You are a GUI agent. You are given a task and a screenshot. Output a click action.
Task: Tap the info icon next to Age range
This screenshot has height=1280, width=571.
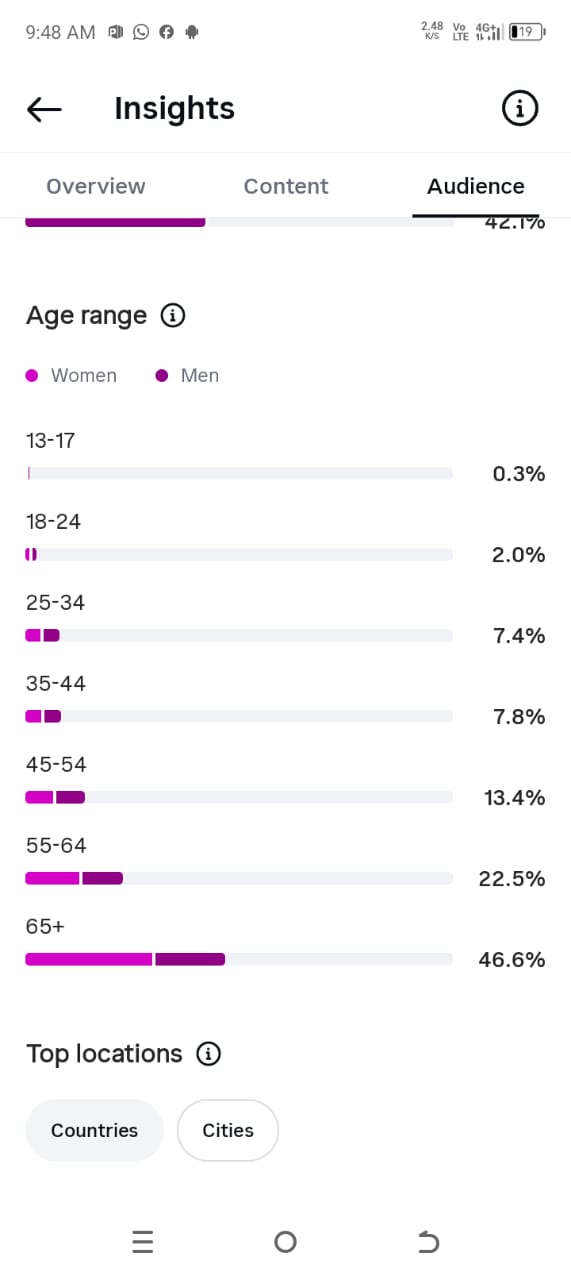point(173,316)
